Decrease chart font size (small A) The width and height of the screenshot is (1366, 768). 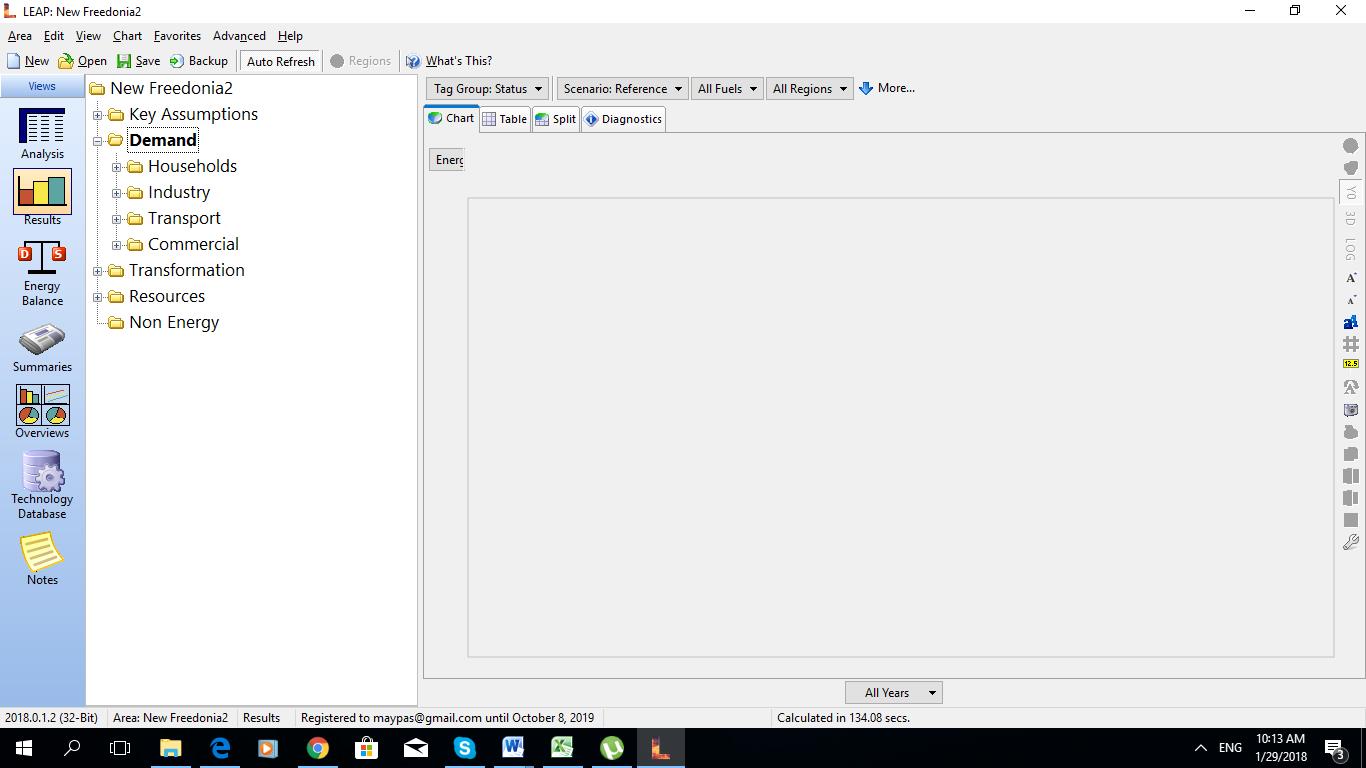tap(1351, 300)
